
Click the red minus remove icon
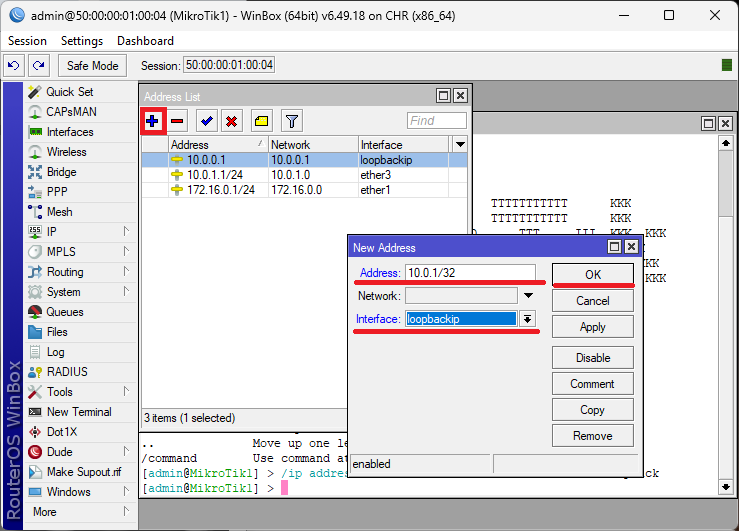177,121
